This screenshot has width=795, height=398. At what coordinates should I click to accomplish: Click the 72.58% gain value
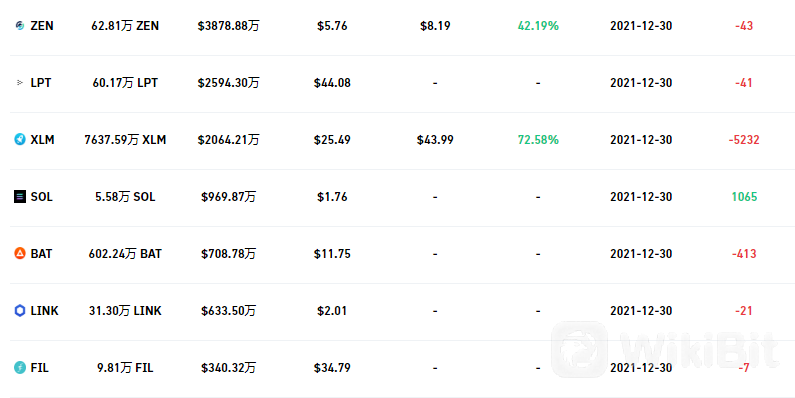538,139
